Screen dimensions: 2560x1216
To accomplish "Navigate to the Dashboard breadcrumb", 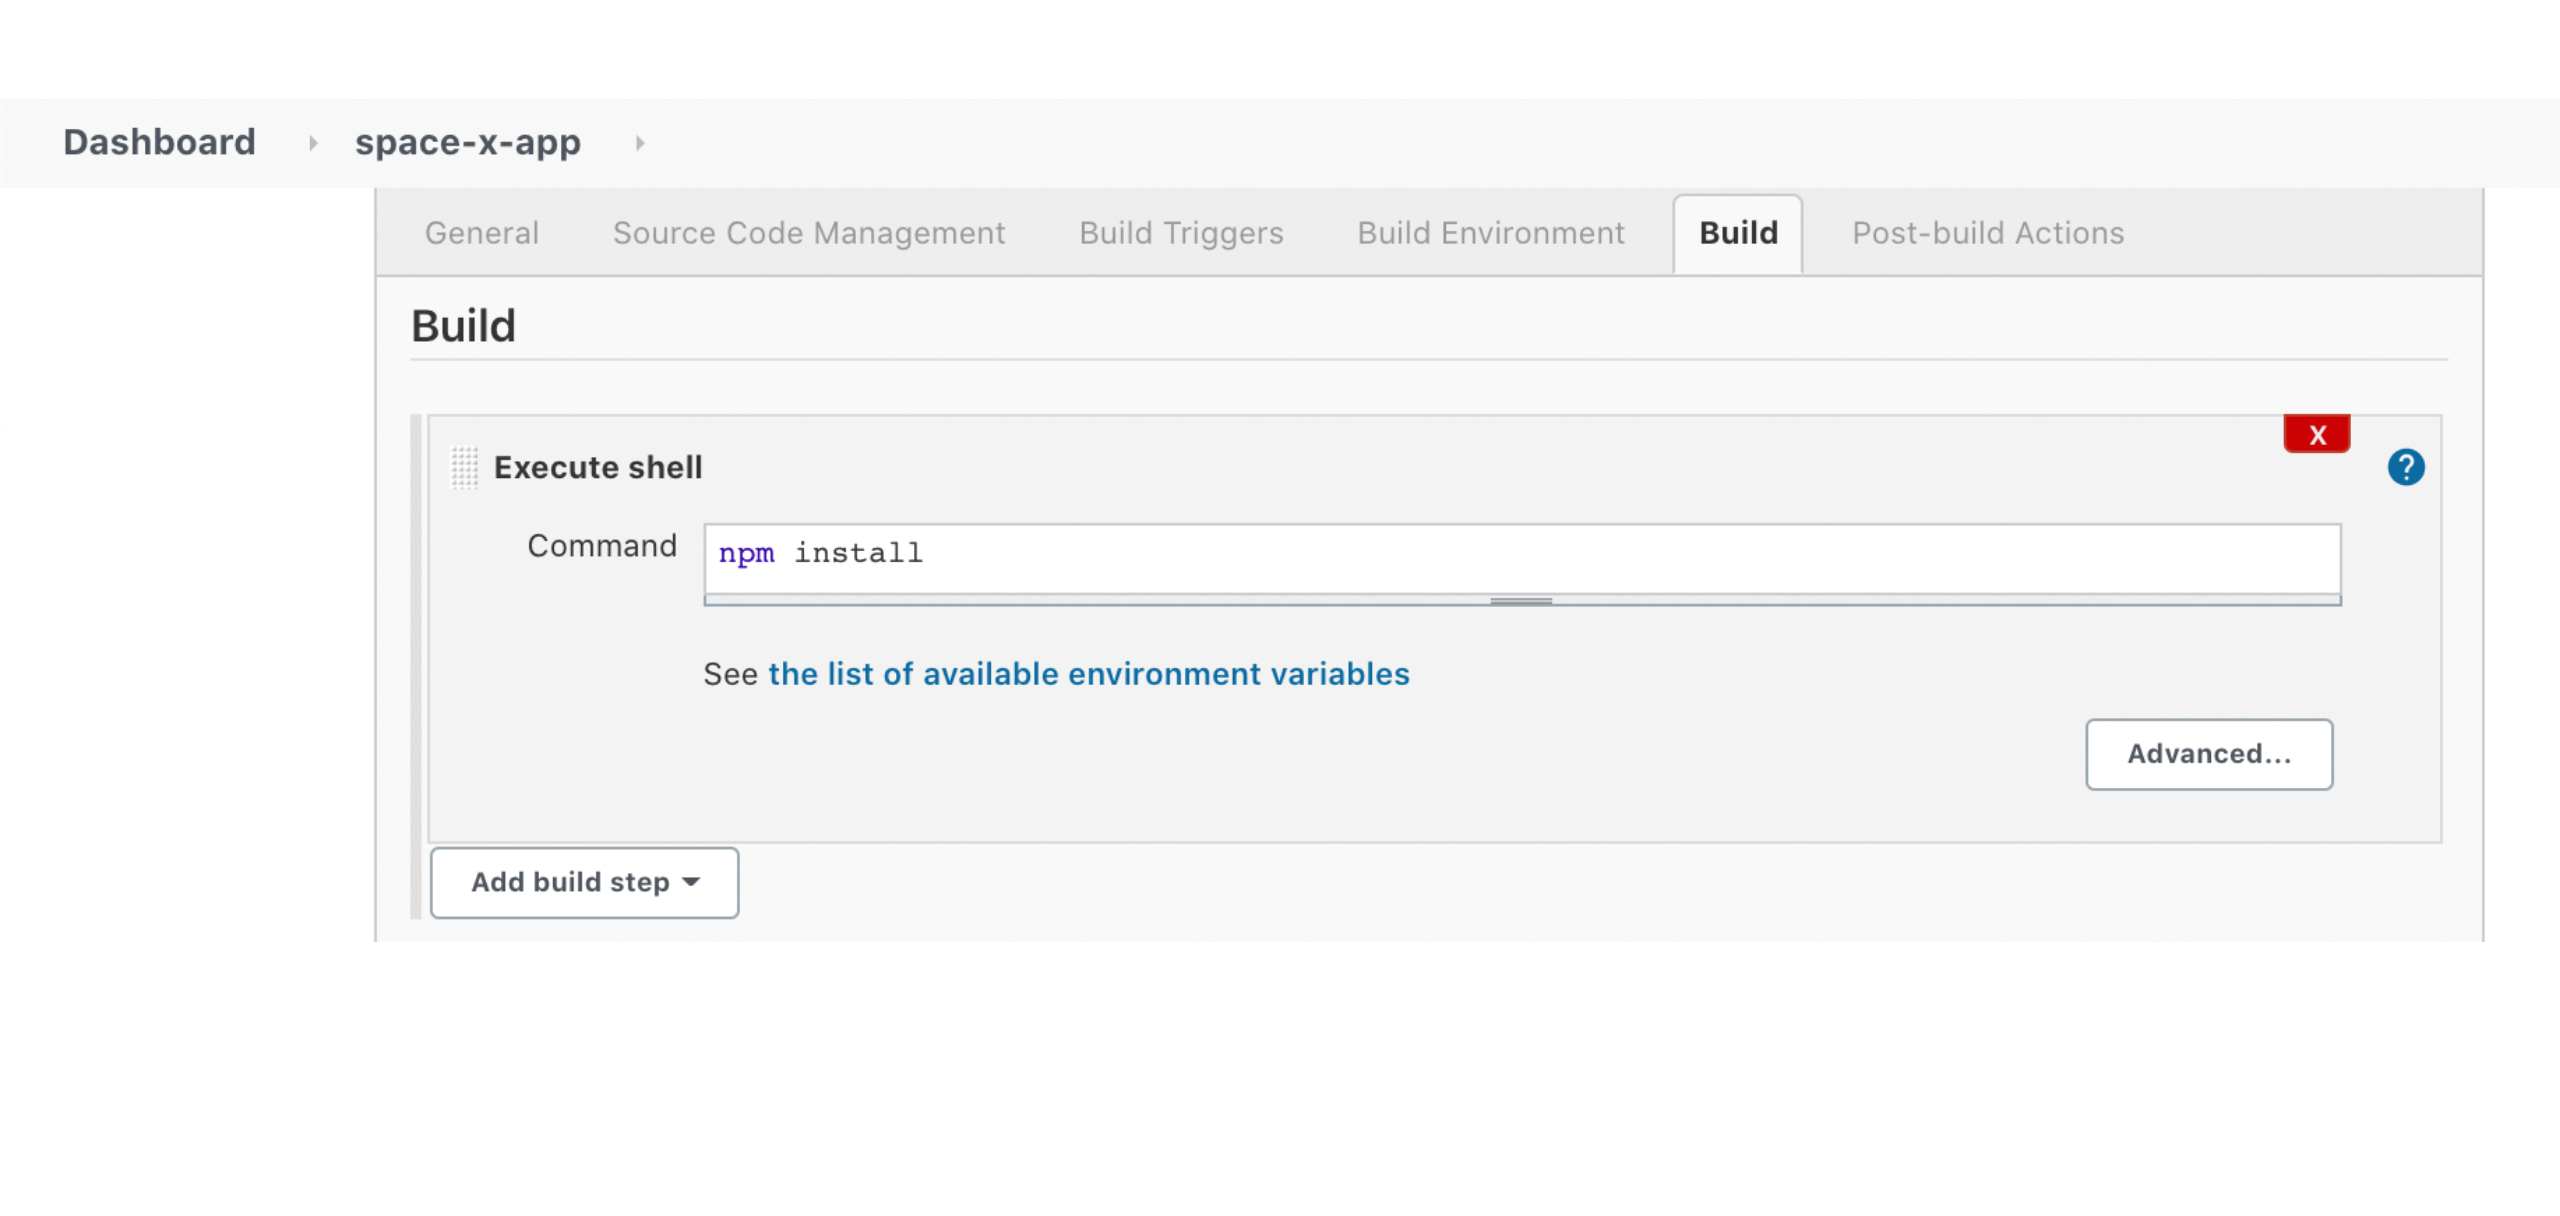I will 159,142.
